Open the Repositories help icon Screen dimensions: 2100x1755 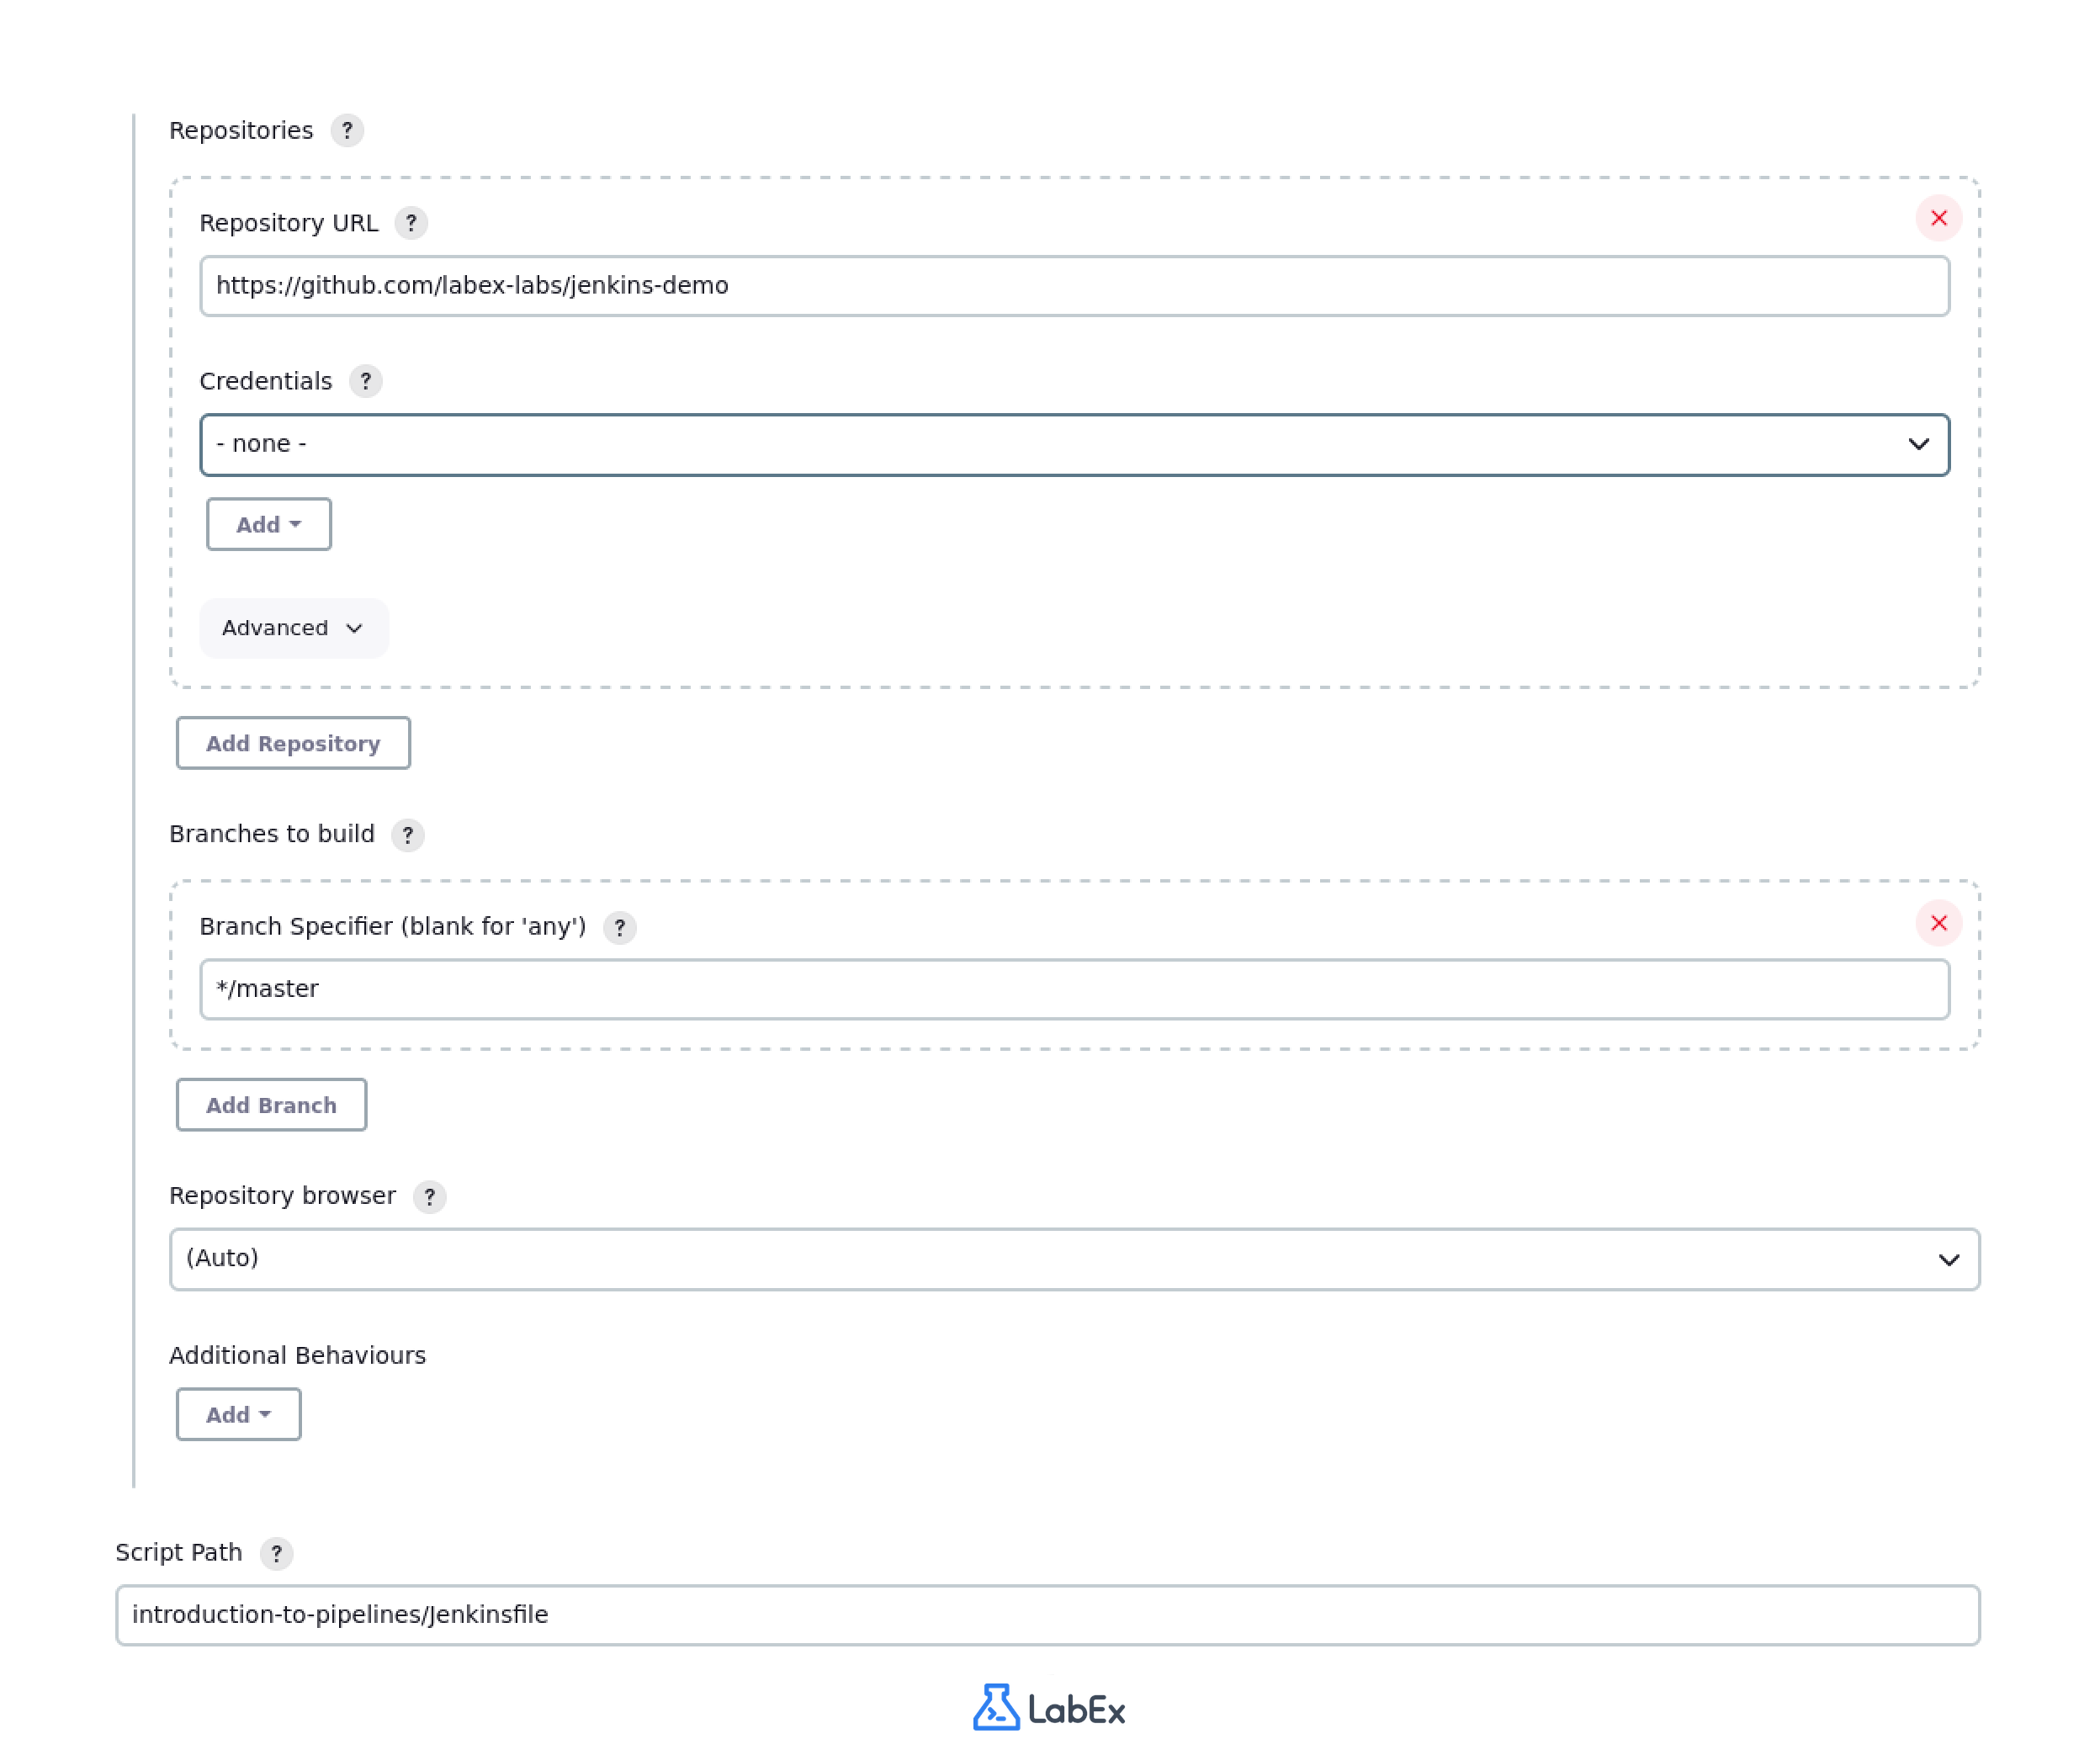[x=347, y=130]
